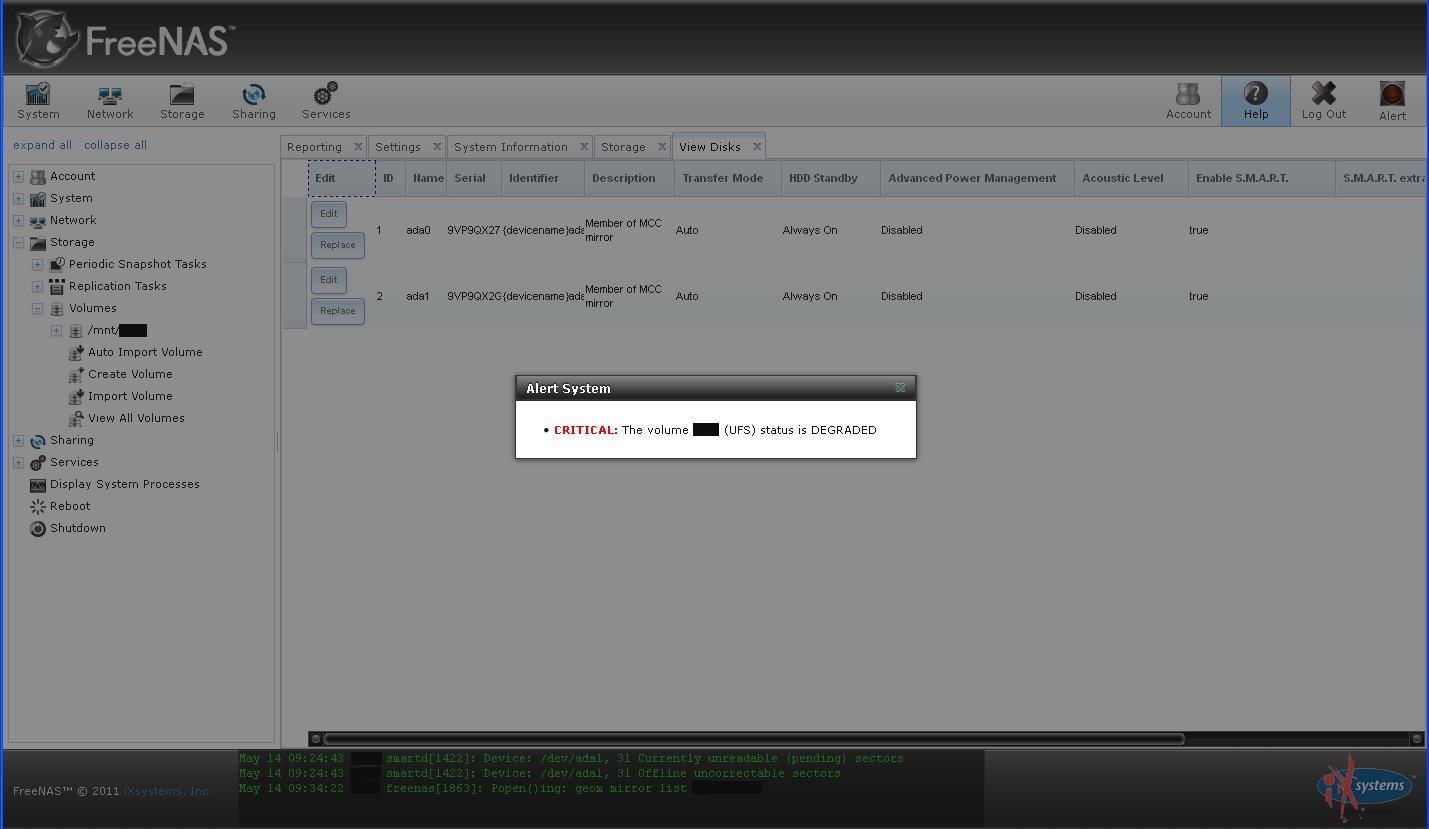Close the Alert System dialog

click(900, 388)
